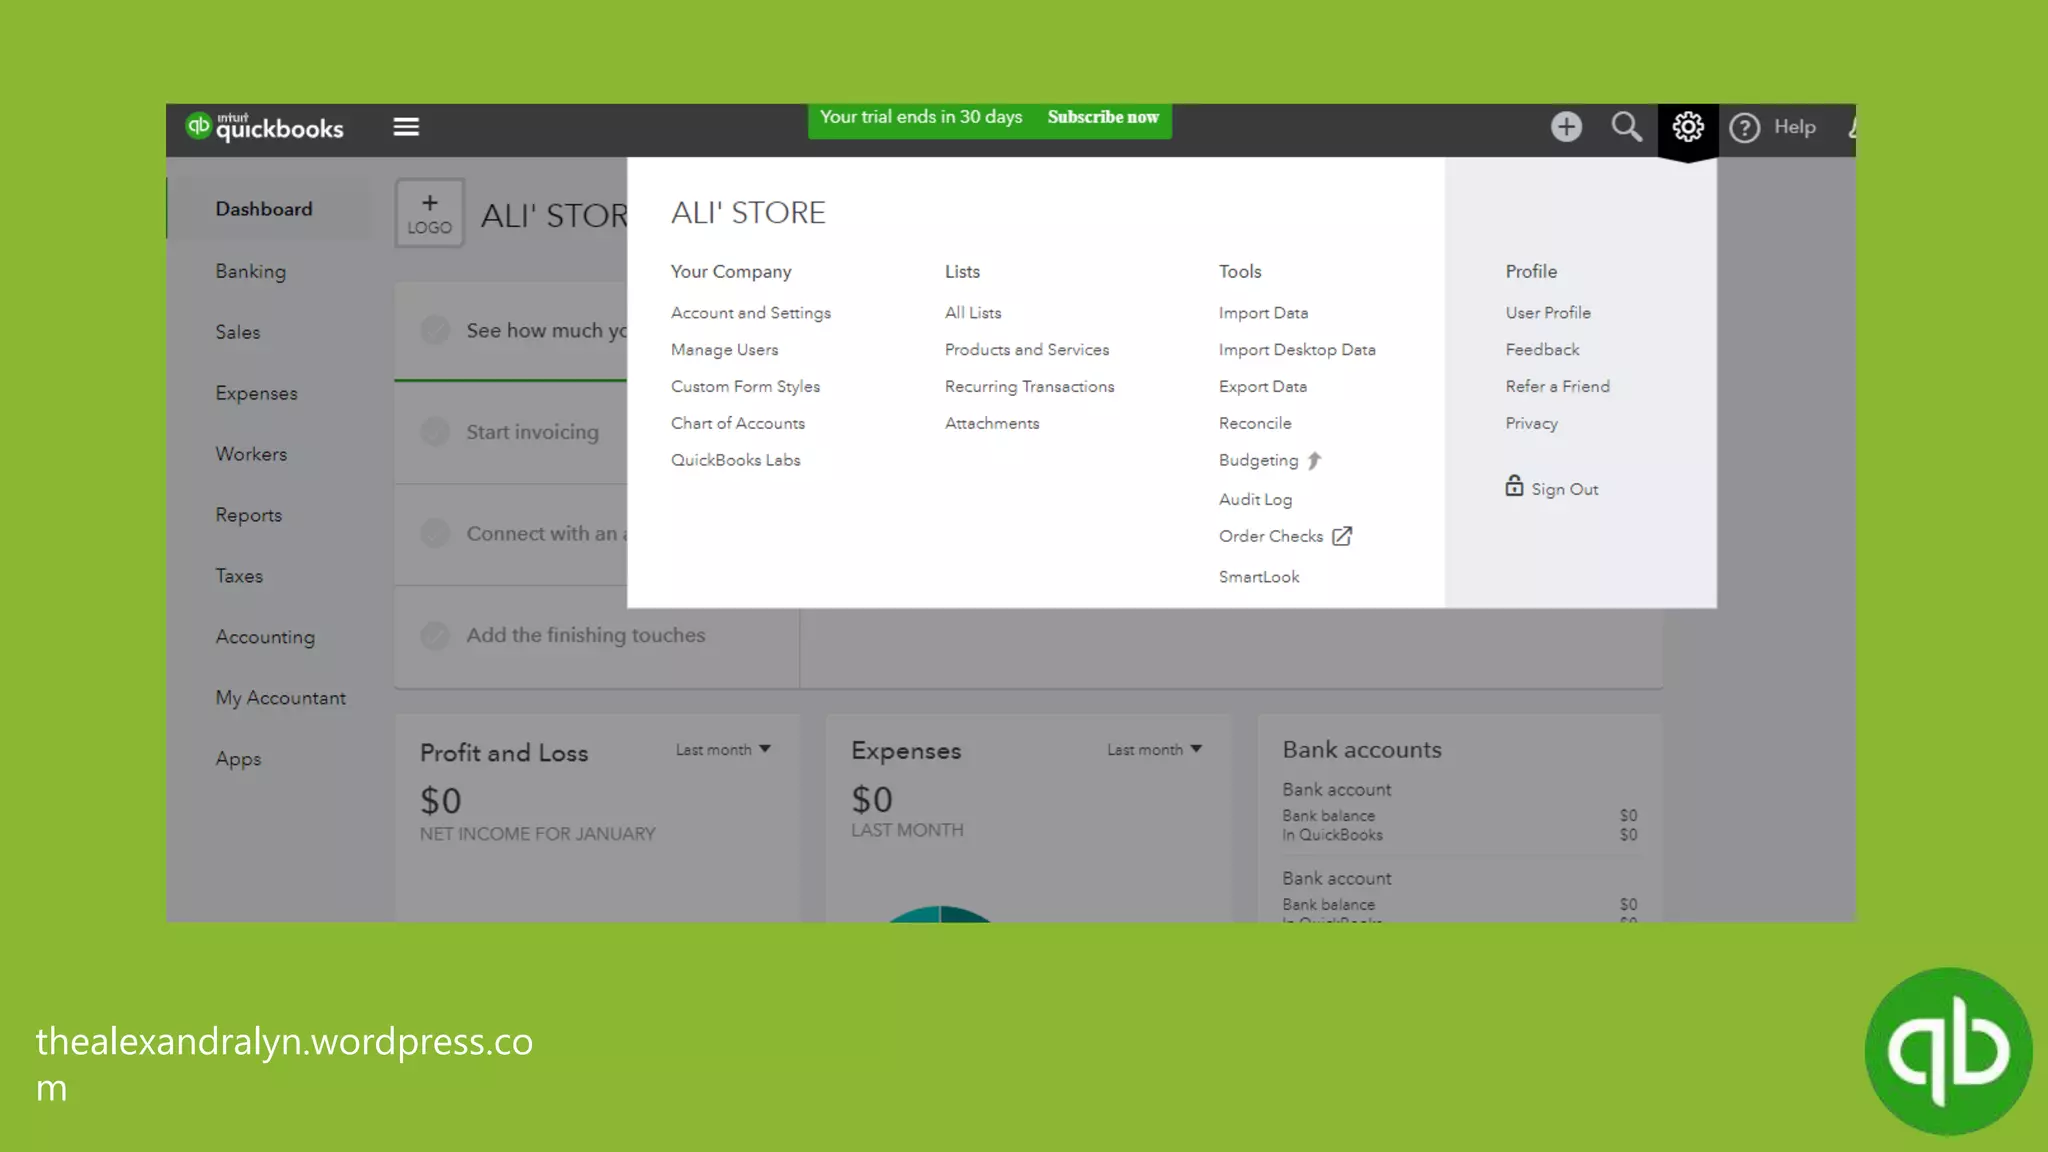The width and height of the screenshot is (2048, 1152).
Task: Select Reconcile under Tools
Action: [x=1255, y=424]
